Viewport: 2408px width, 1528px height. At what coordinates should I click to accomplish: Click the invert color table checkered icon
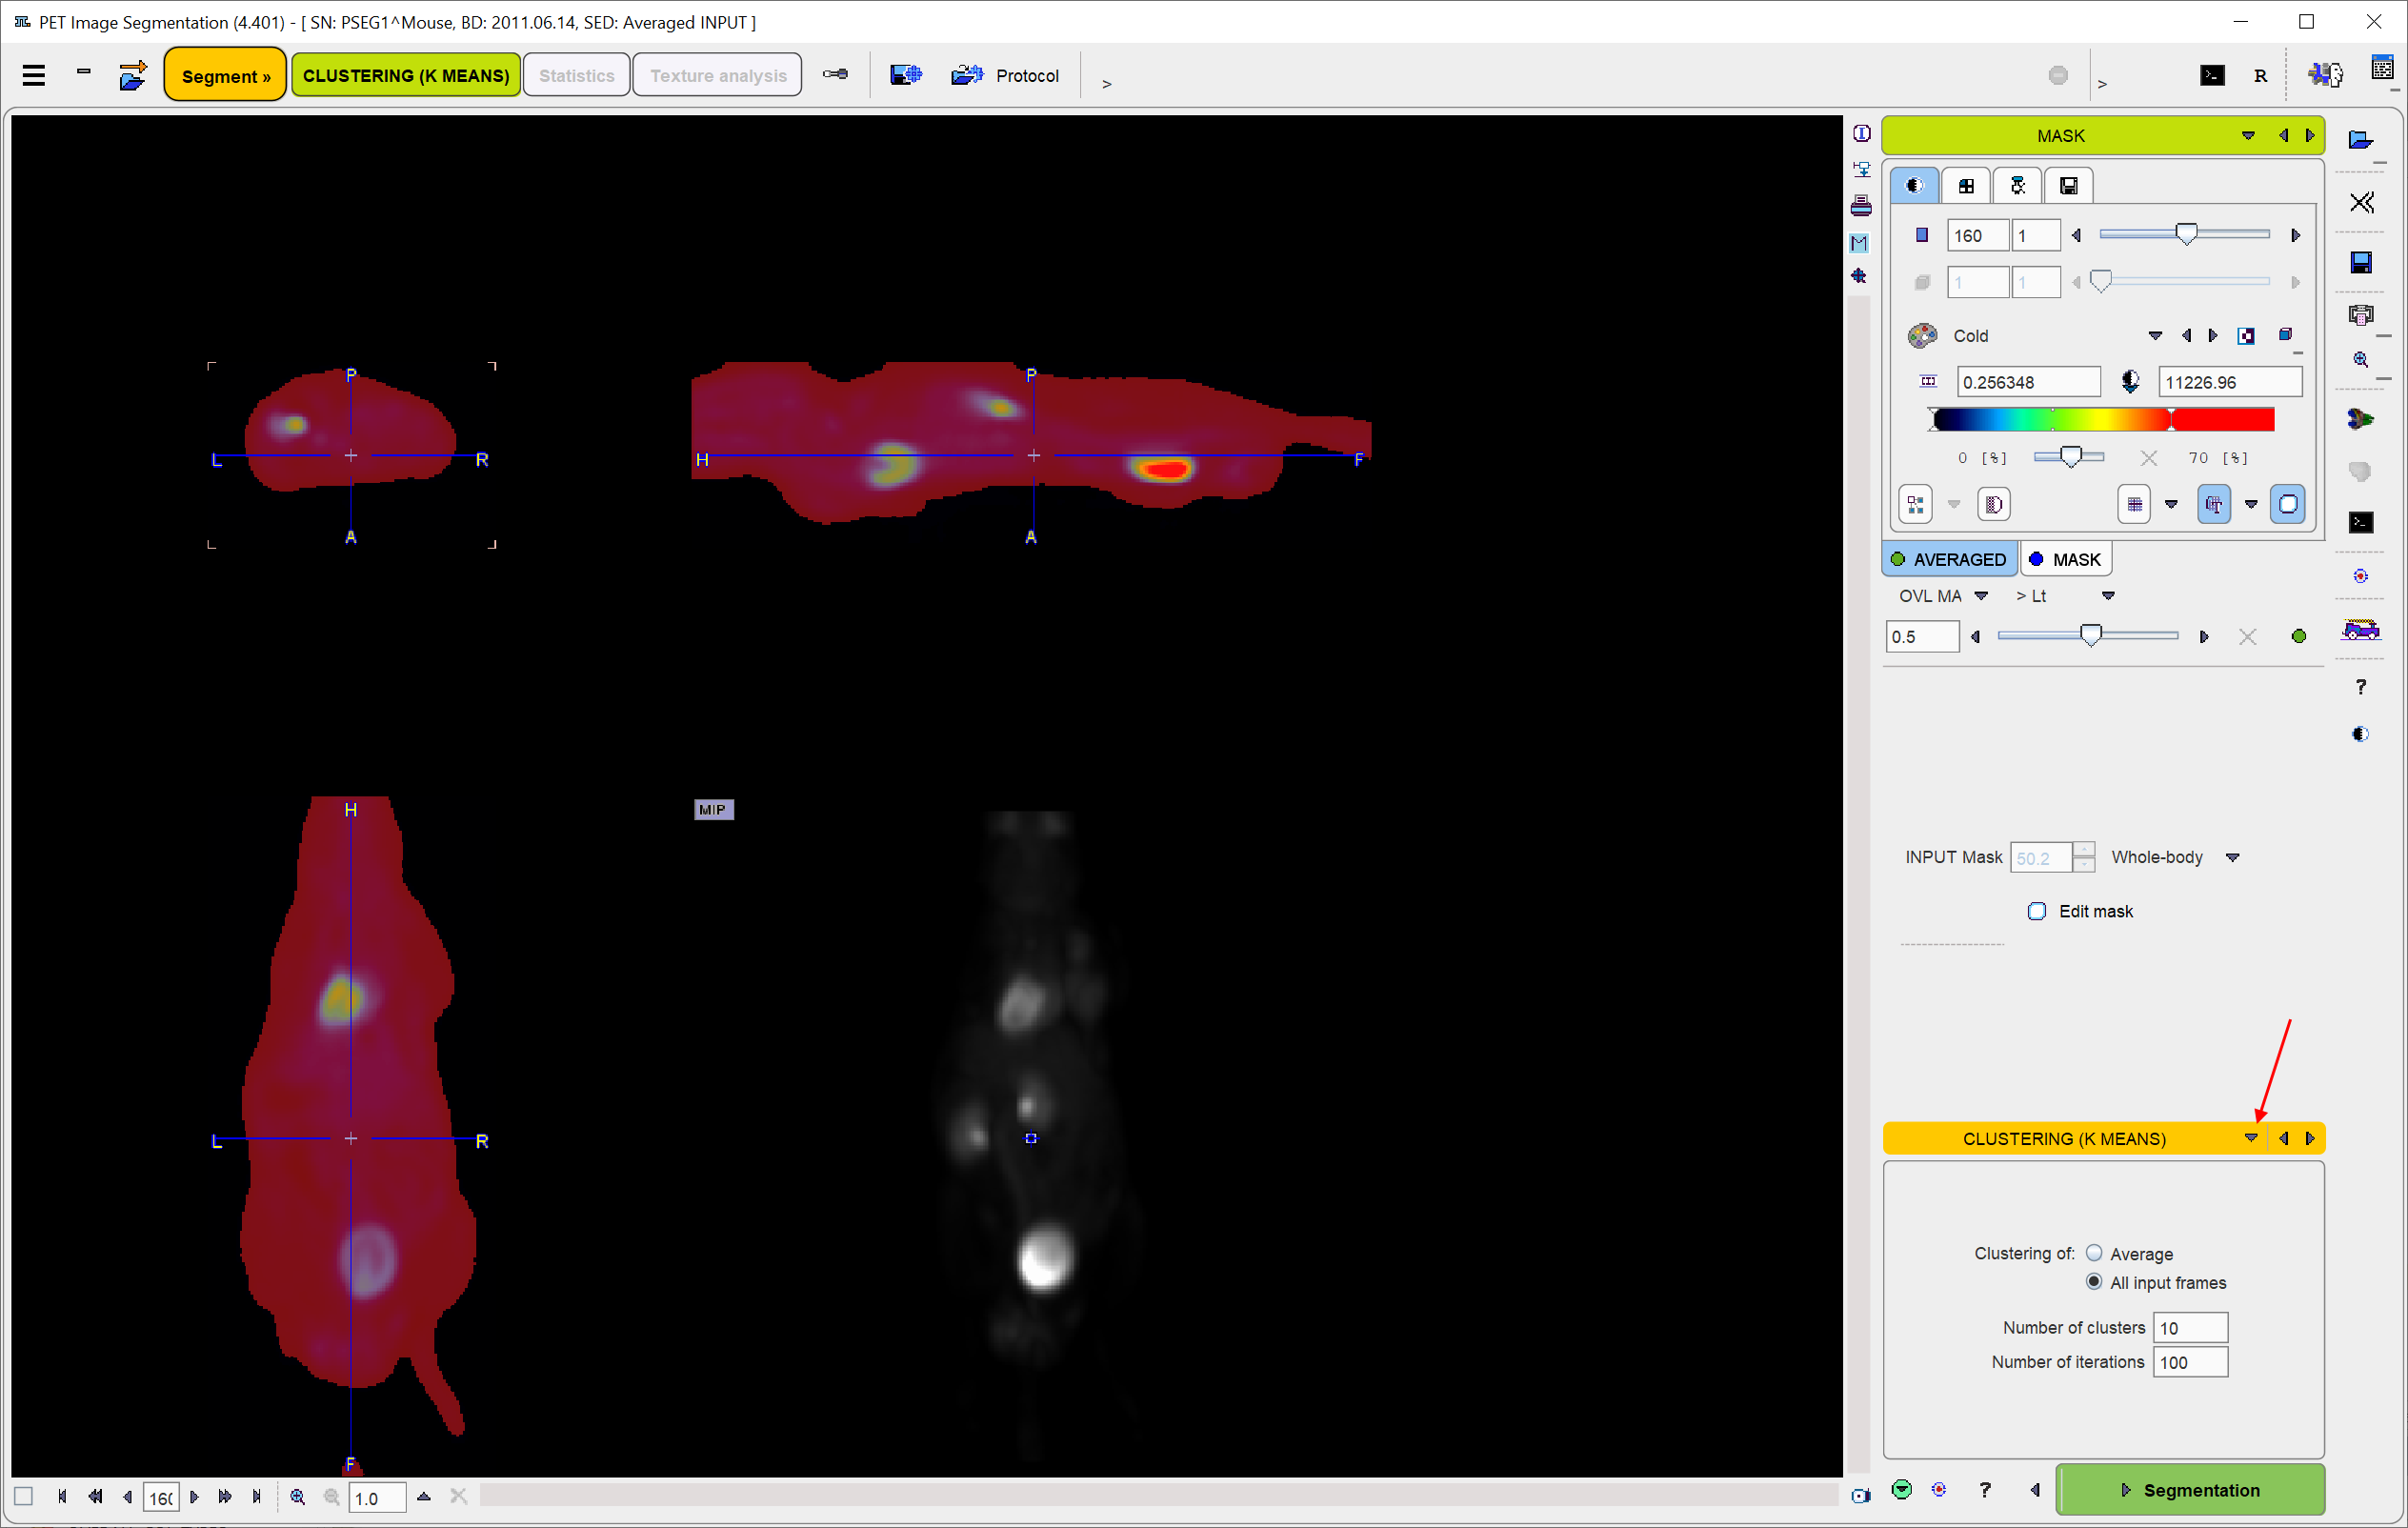[2246, 336]
